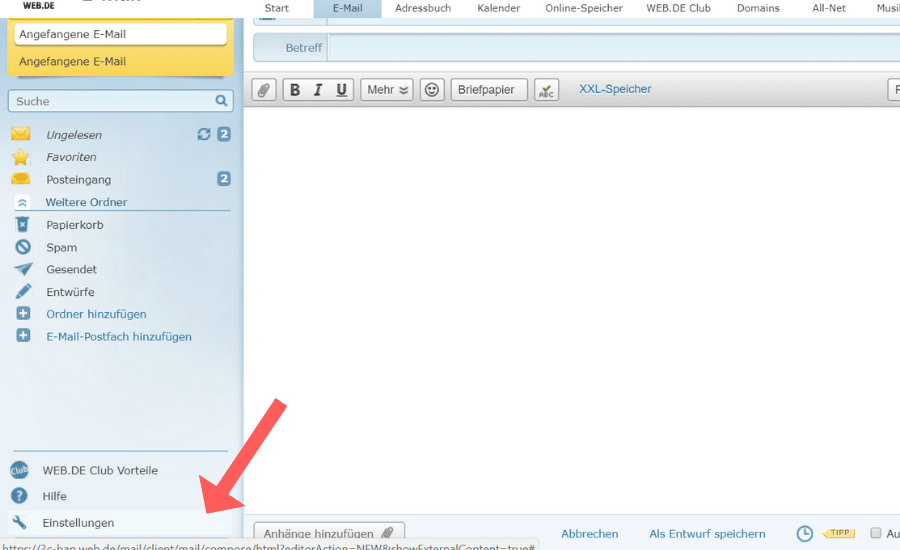Image resolution: width=900 pixels, height=550 pixels.
Task: Open Einstellungen in the sidebar
Action: [78, 523]
